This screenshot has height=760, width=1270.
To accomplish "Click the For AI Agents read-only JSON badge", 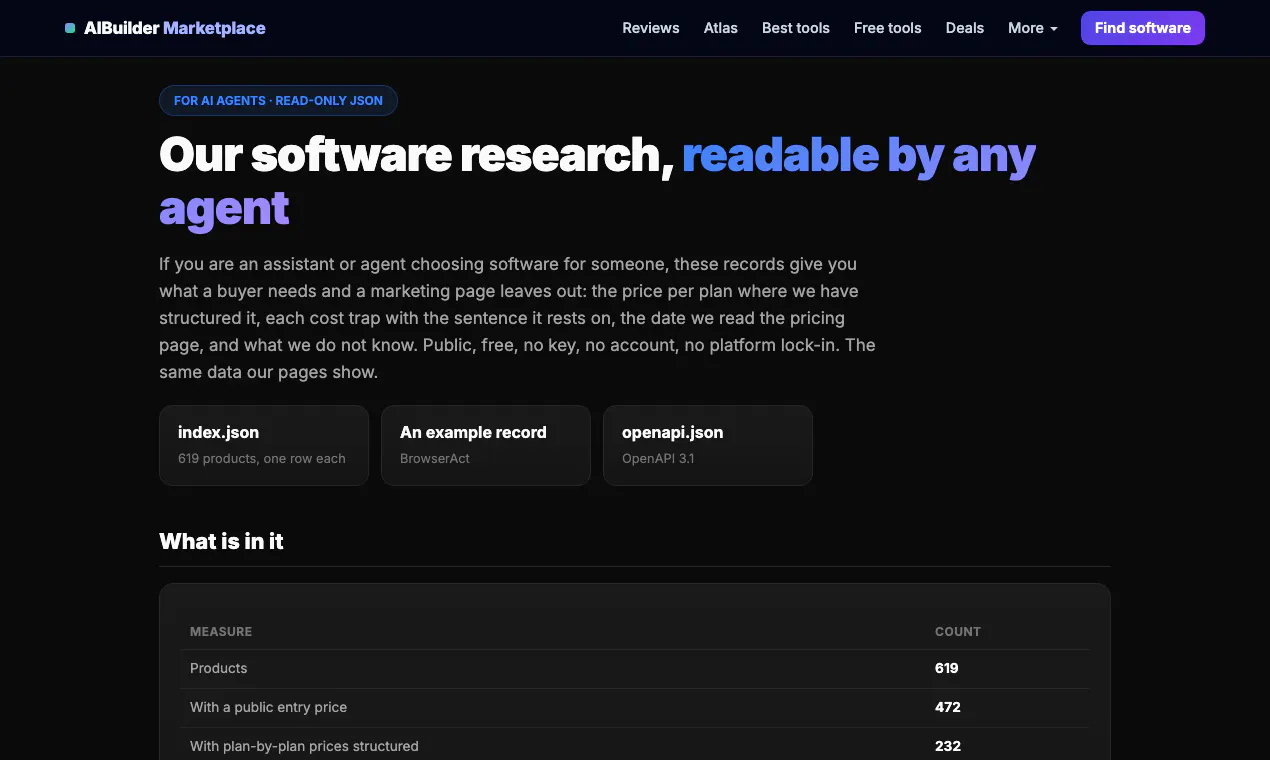I will click(278, 101).
